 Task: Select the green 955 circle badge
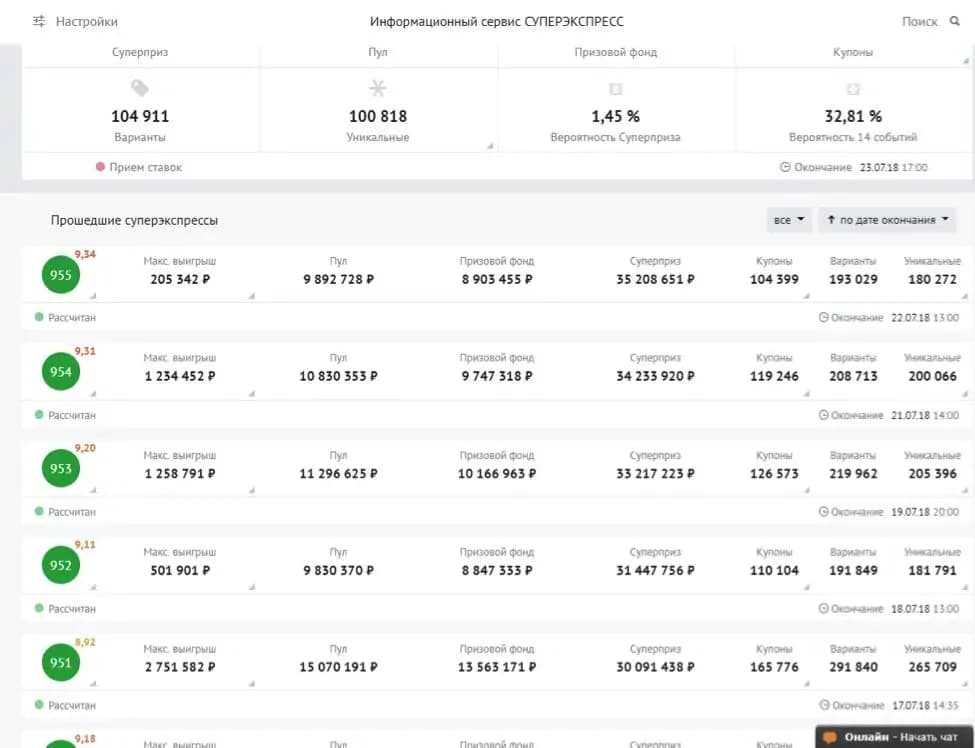click(x=61, y=275)
